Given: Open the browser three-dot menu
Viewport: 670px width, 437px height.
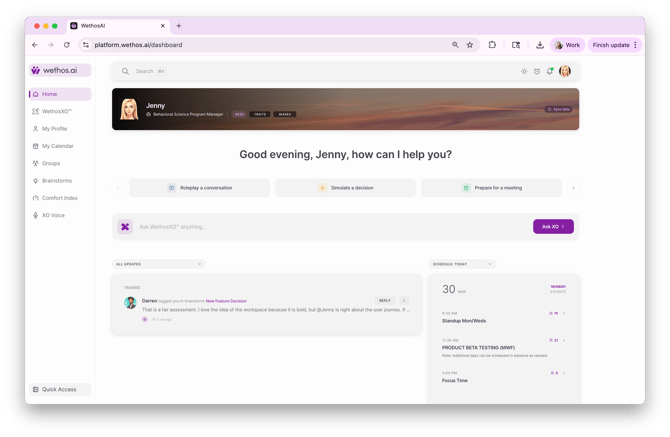Looking at the screenshot, I should click(x=635, y=45).
